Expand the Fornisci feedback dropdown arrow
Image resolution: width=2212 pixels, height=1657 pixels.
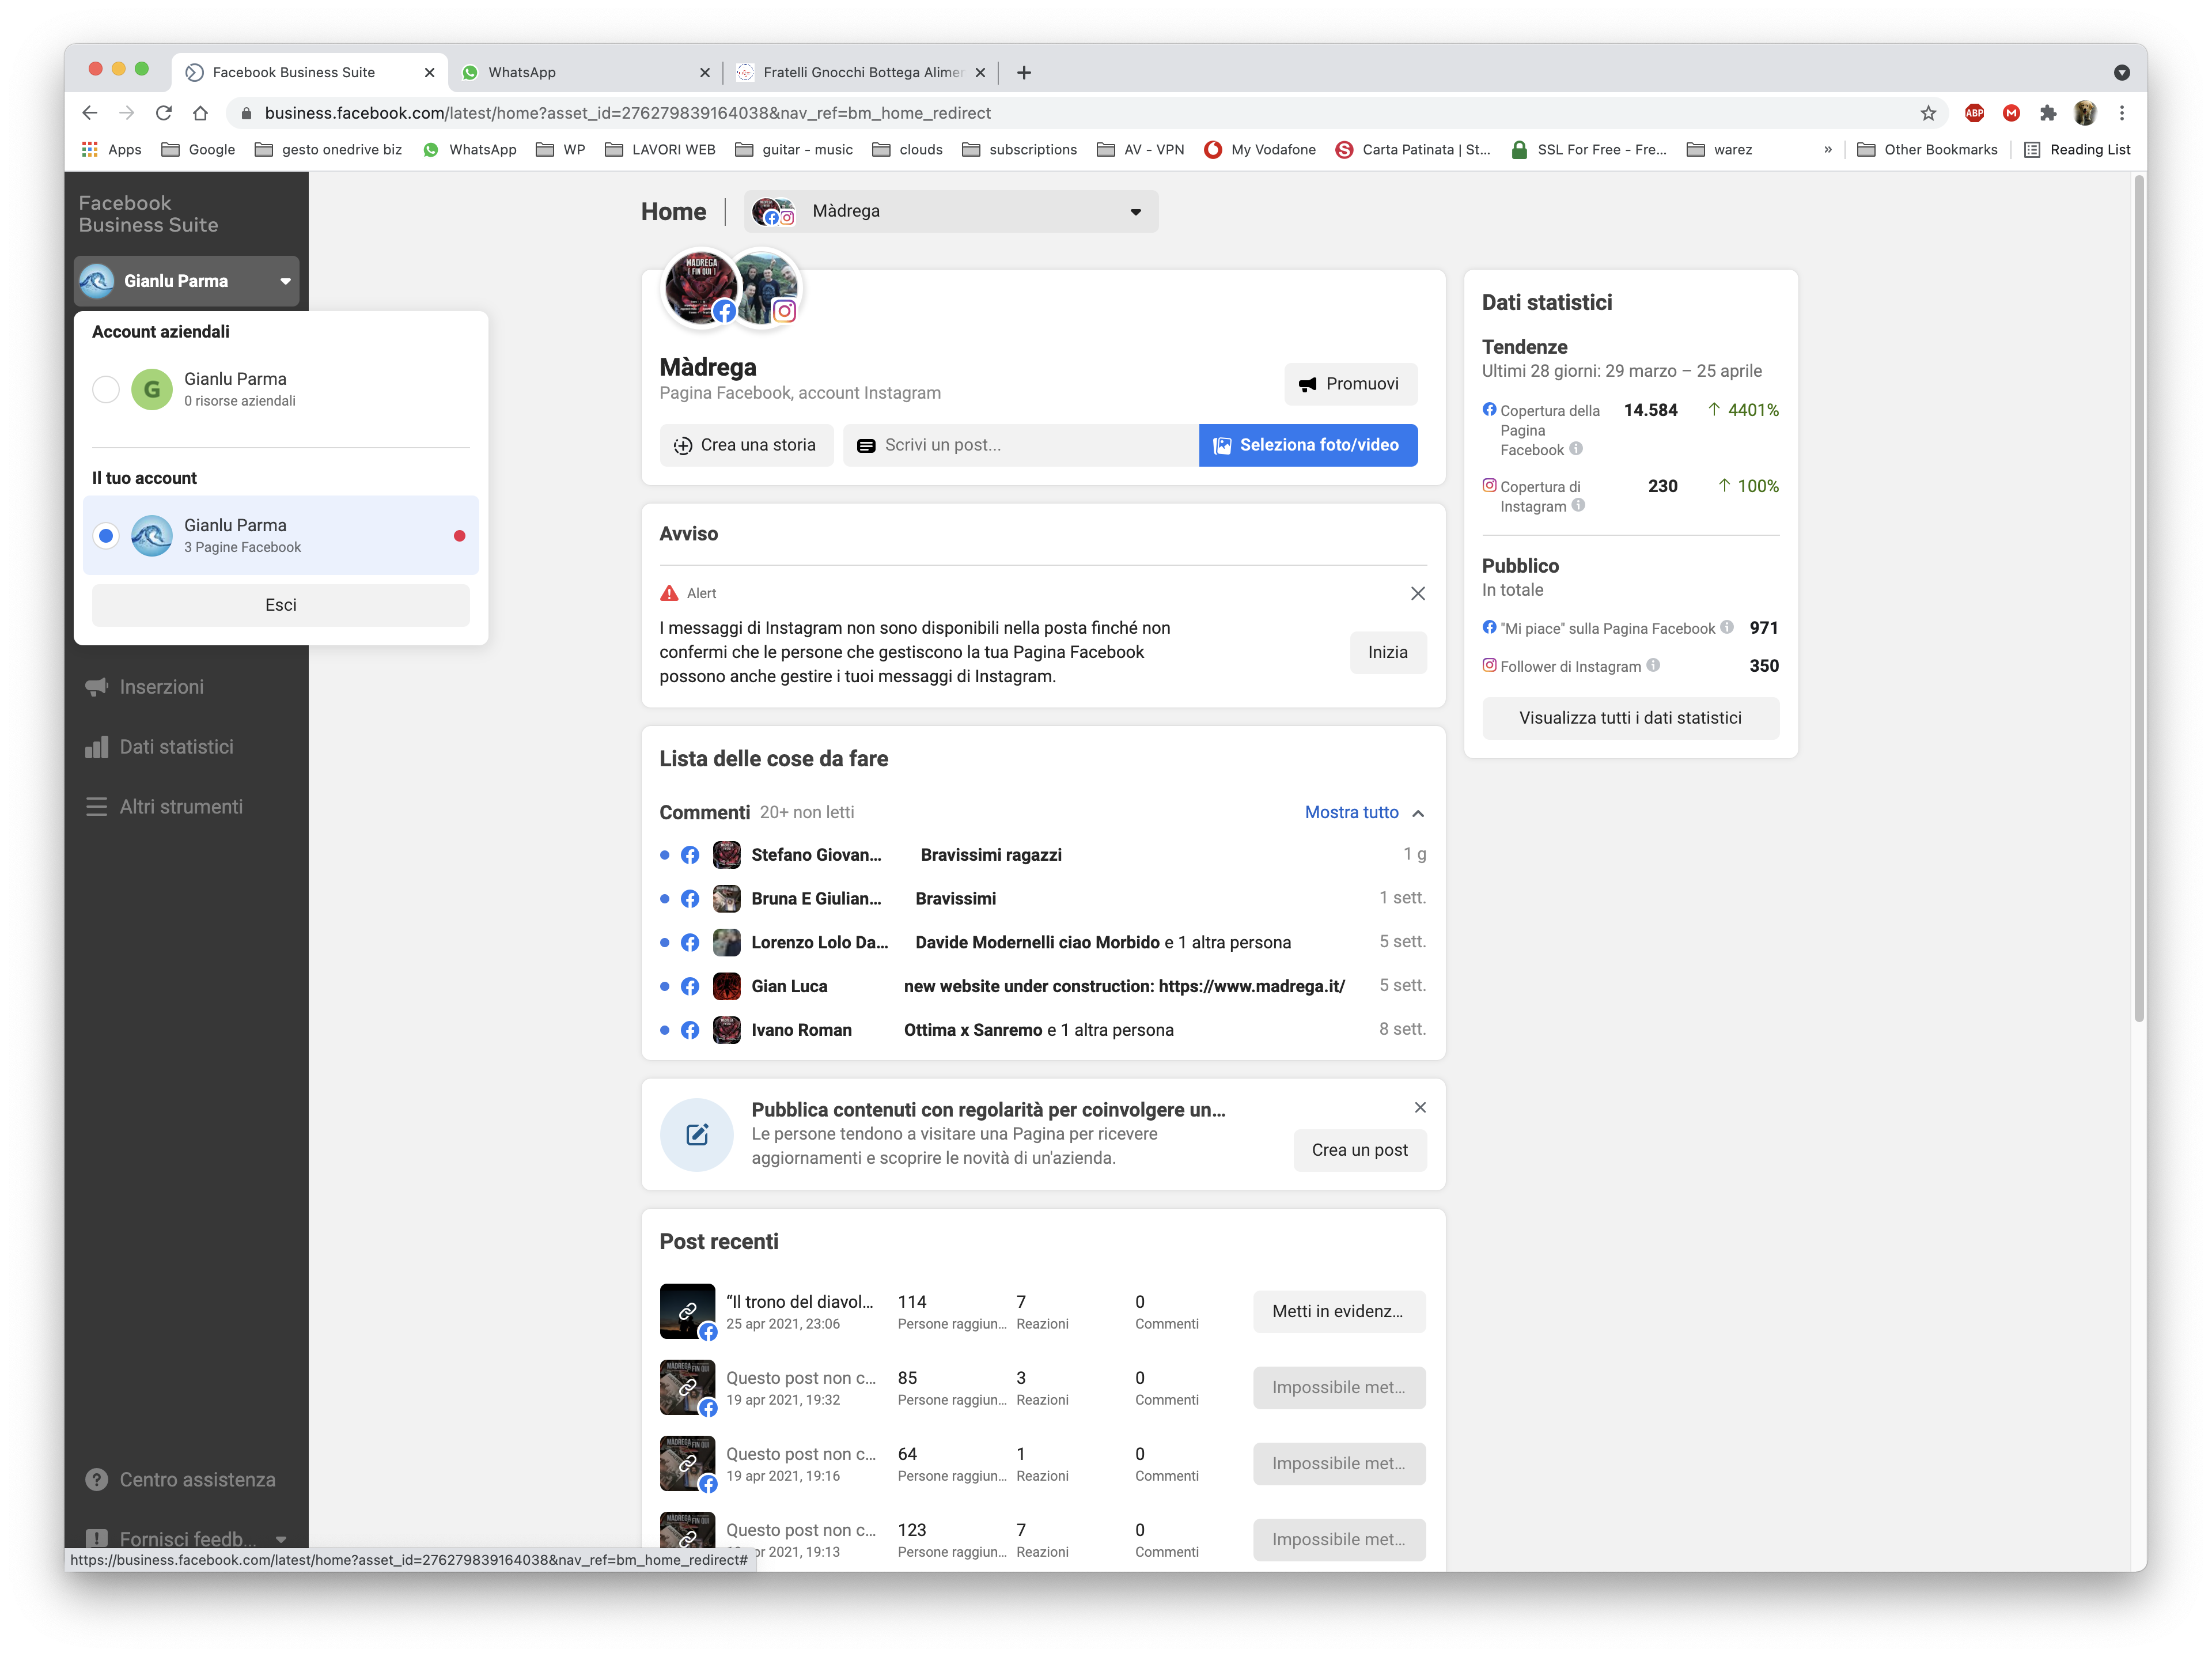point(281,1539)
